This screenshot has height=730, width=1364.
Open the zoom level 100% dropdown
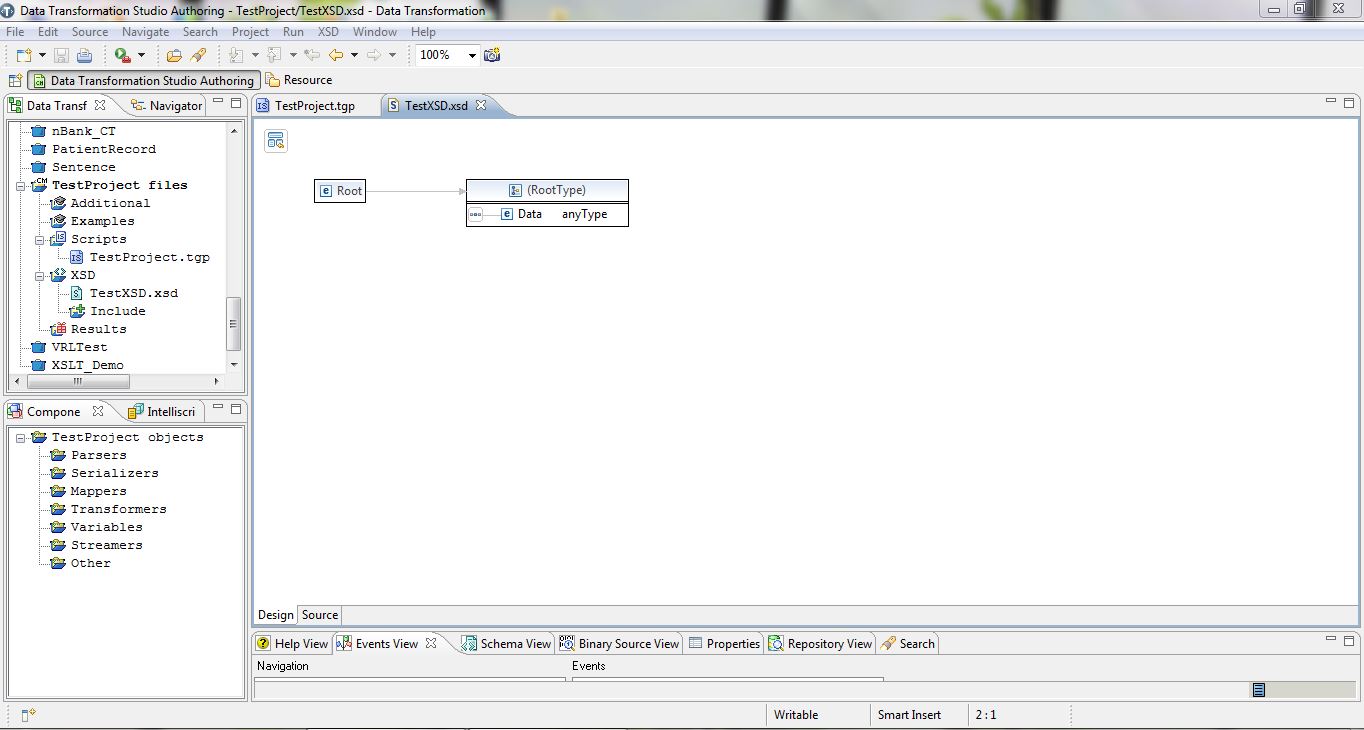pyautogui.click(x=472, y=56)
